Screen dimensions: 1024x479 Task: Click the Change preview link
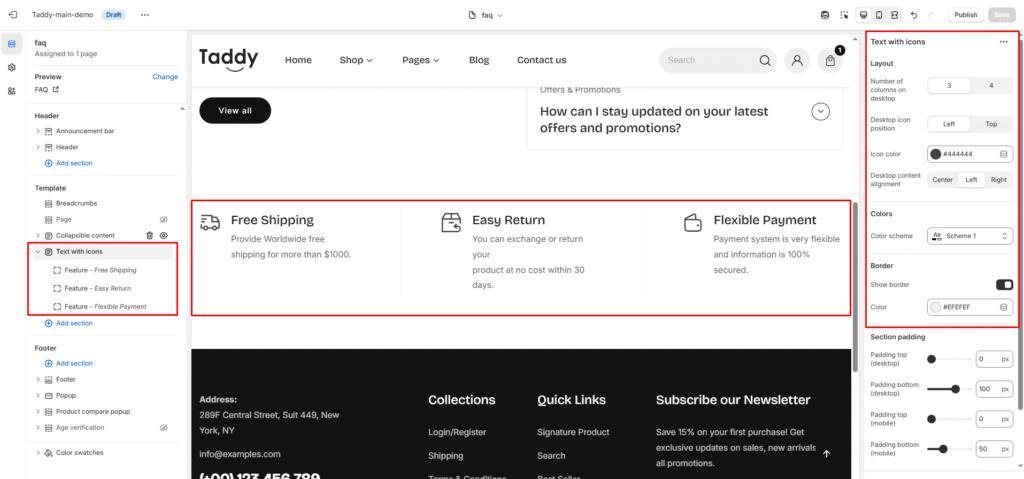pos(165,77)
